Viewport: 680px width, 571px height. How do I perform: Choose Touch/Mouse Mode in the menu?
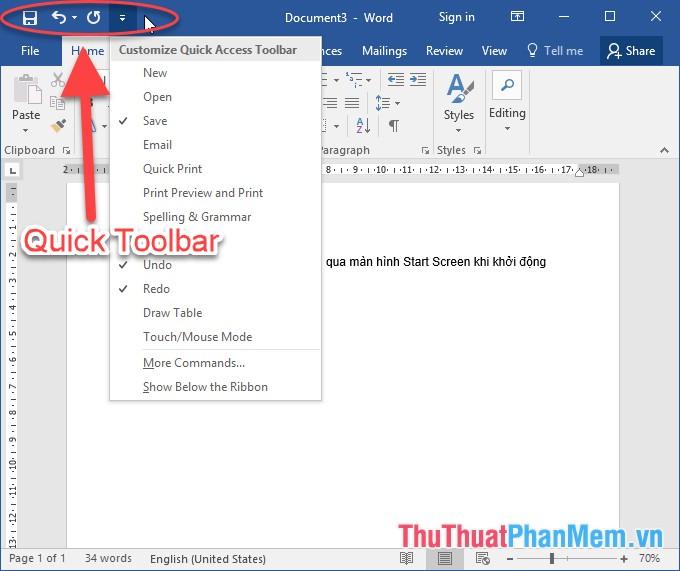tap(215, 337)
